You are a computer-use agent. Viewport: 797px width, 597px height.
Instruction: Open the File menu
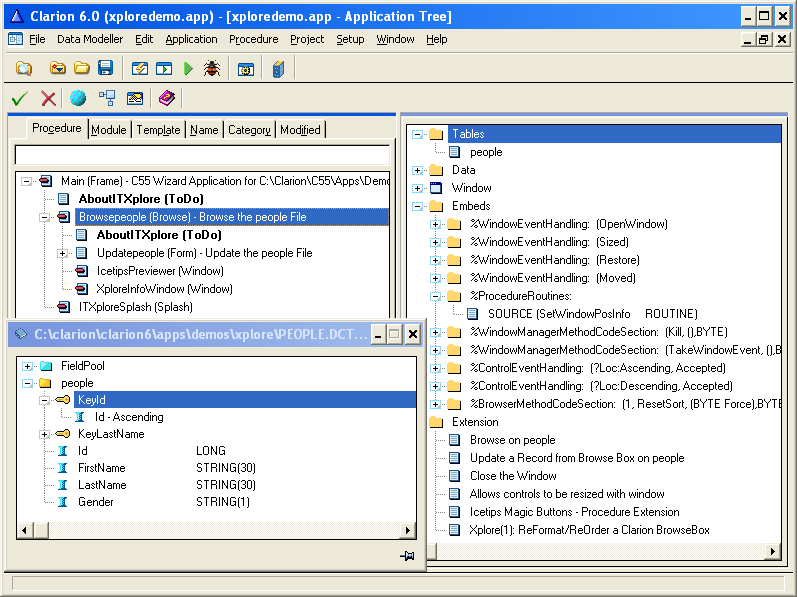pyautogui.click(x=37, y=39)
